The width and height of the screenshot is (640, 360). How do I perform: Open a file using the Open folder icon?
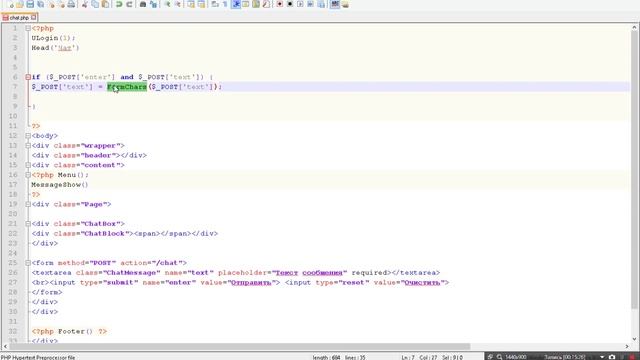[20, 4]
